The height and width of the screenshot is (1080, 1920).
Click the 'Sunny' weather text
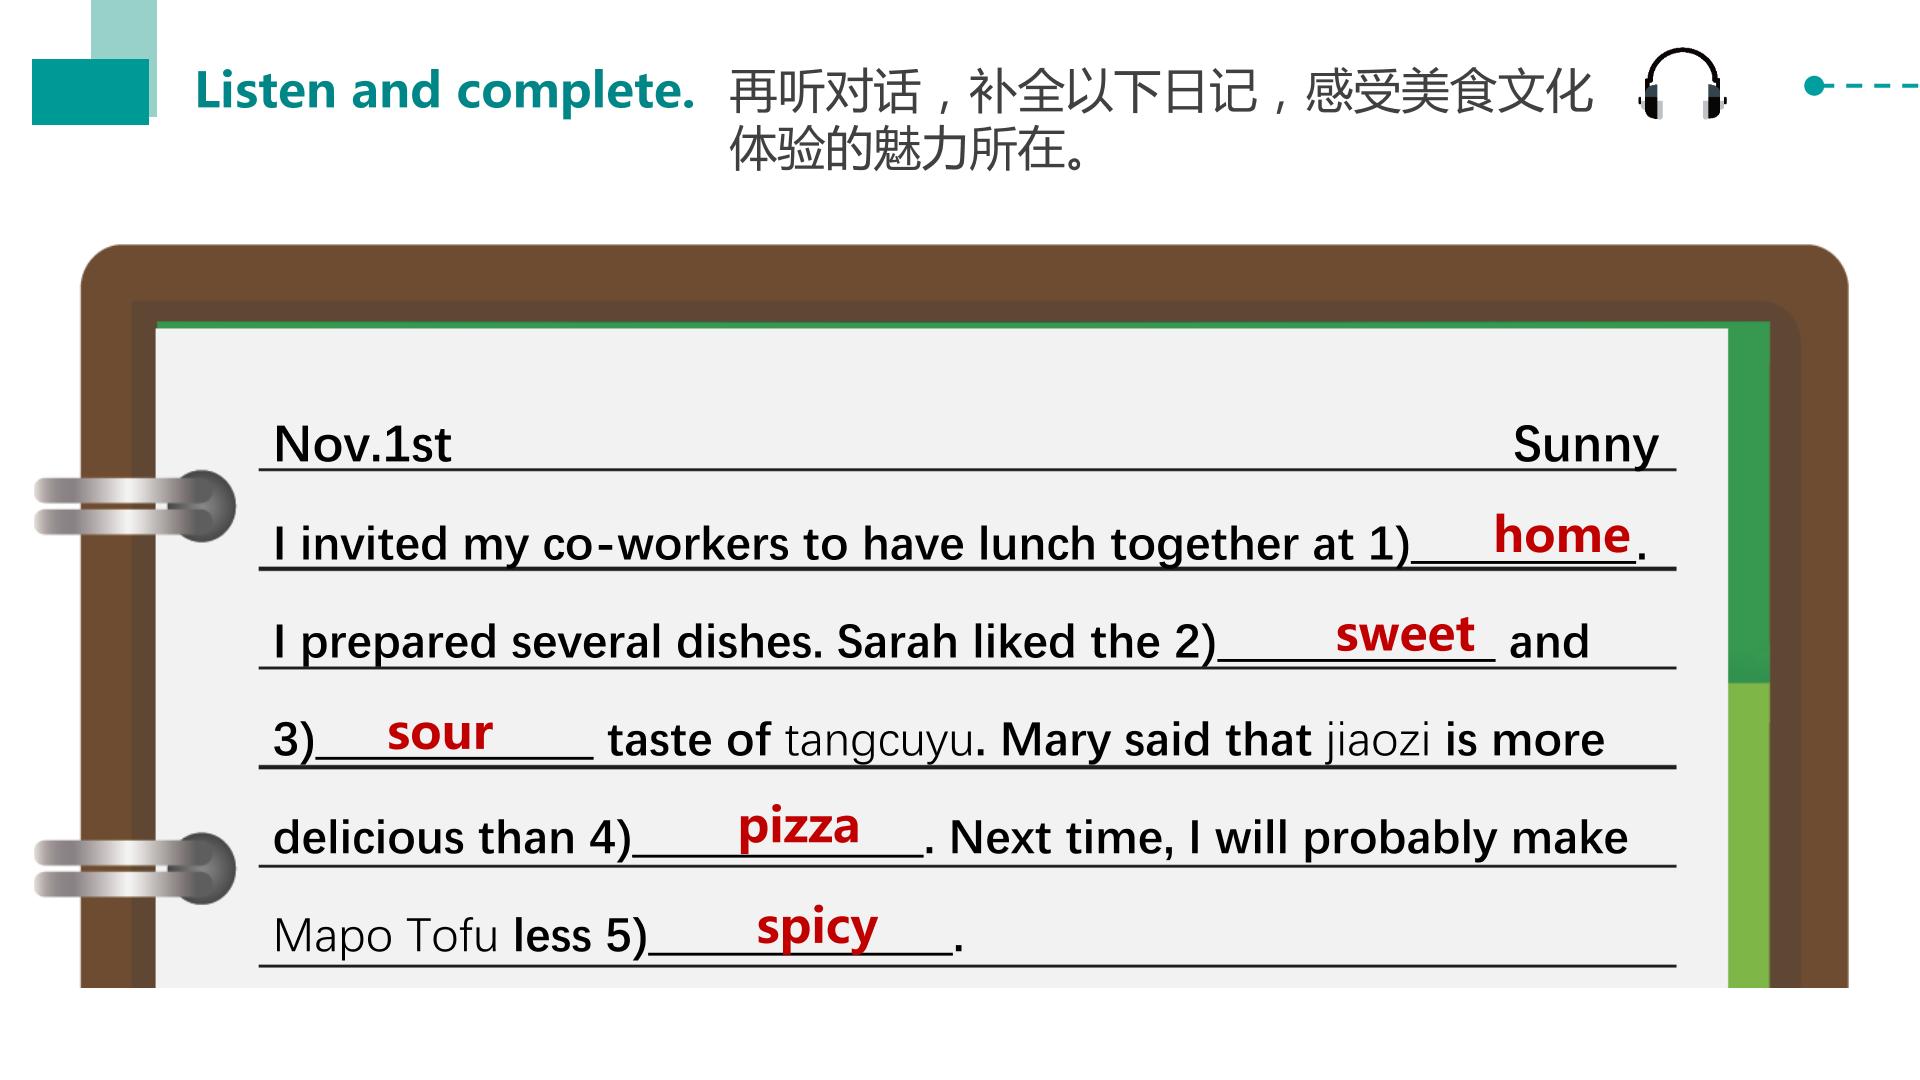(x=1585, y=445)
